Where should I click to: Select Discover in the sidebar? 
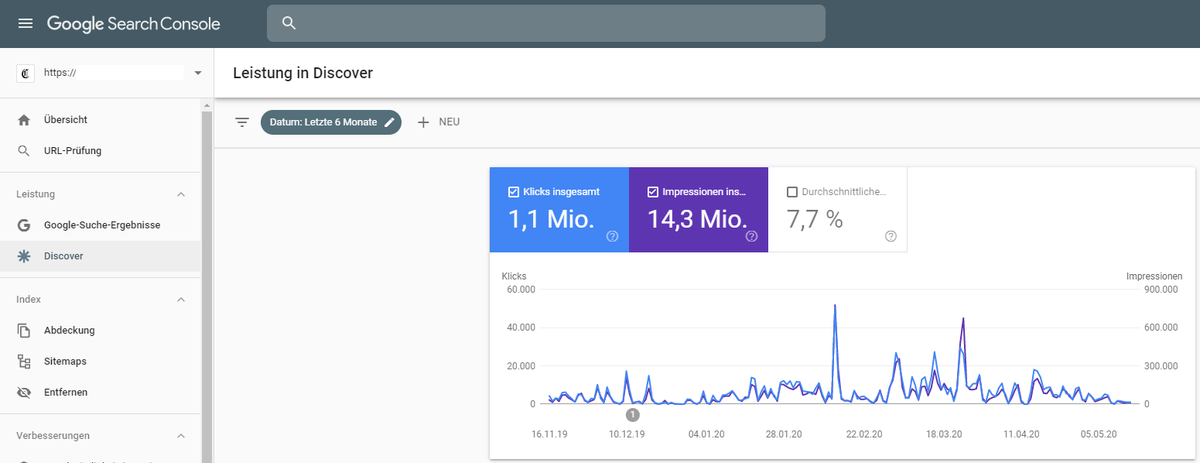[x=100, y=256]
